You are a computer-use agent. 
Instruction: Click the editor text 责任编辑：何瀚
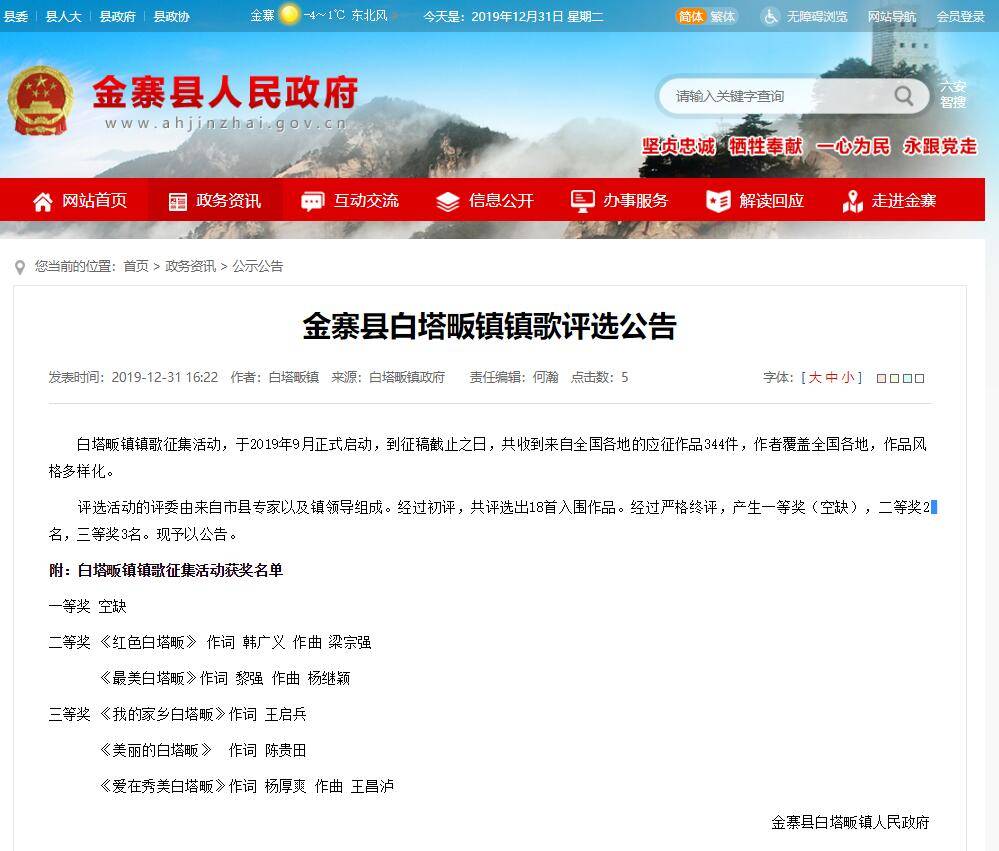pyautogui.click(x=514, y=377)
